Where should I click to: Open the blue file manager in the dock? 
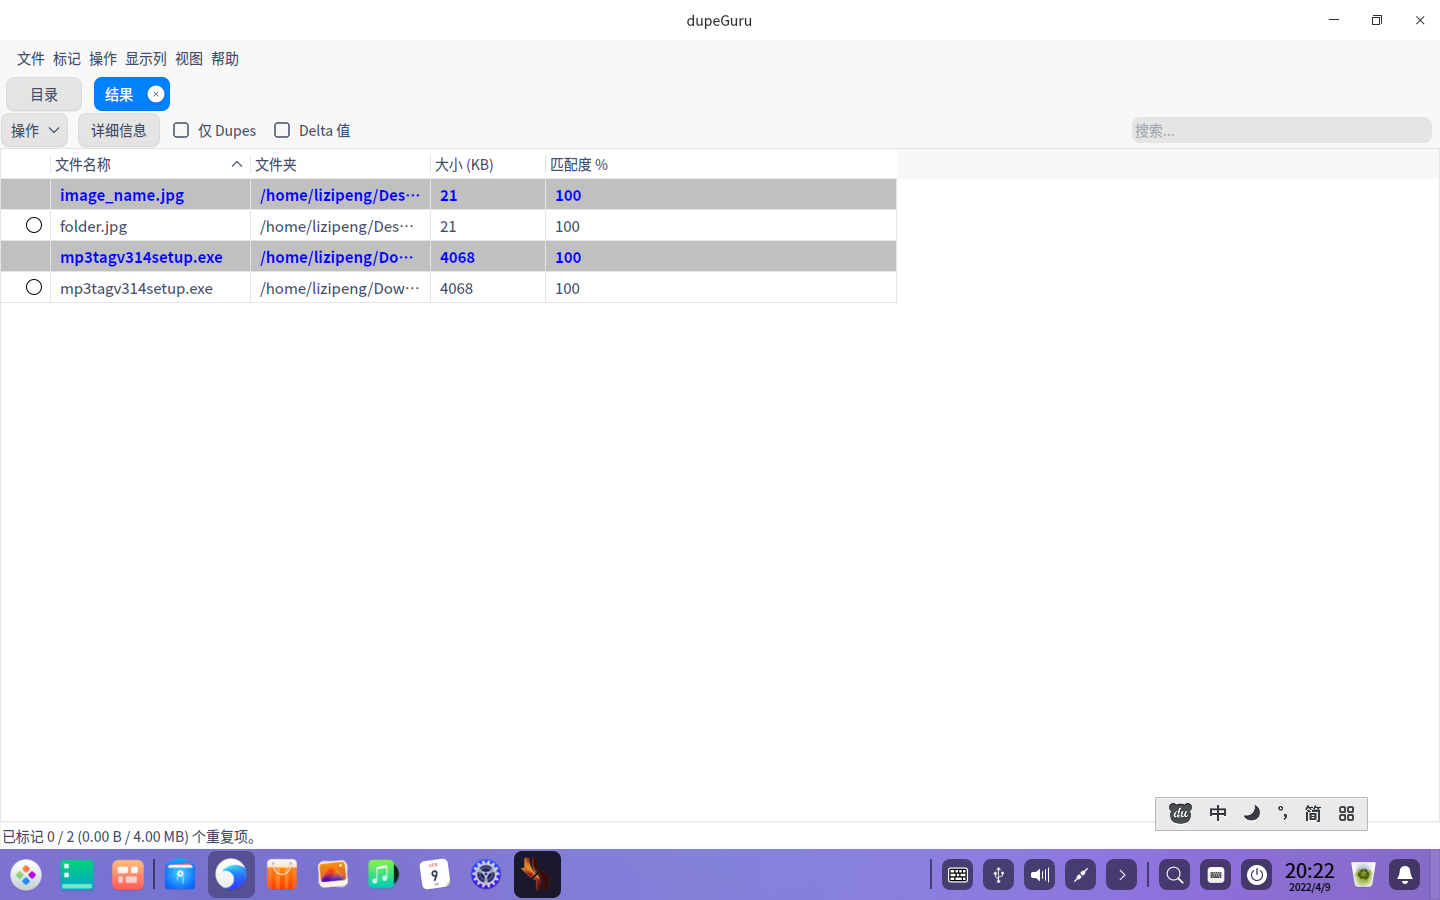click(180, 875)
